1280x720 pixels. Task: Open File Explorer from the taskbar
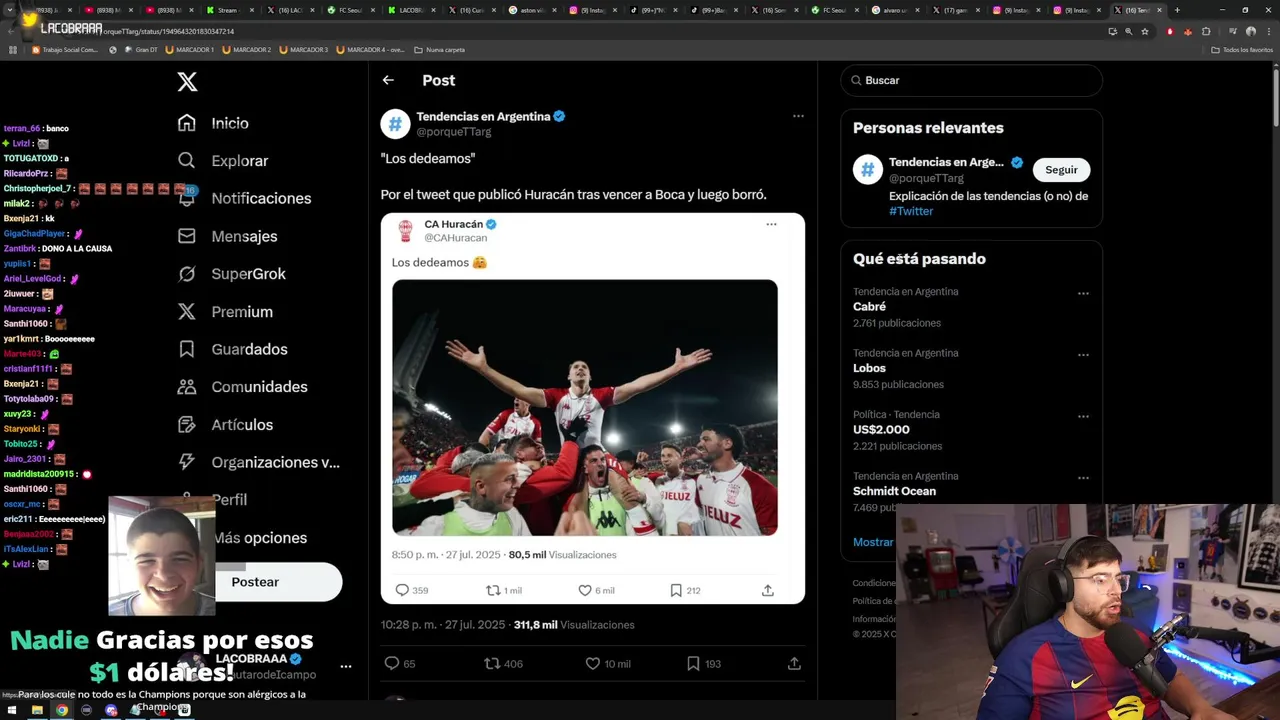point(37,710)
